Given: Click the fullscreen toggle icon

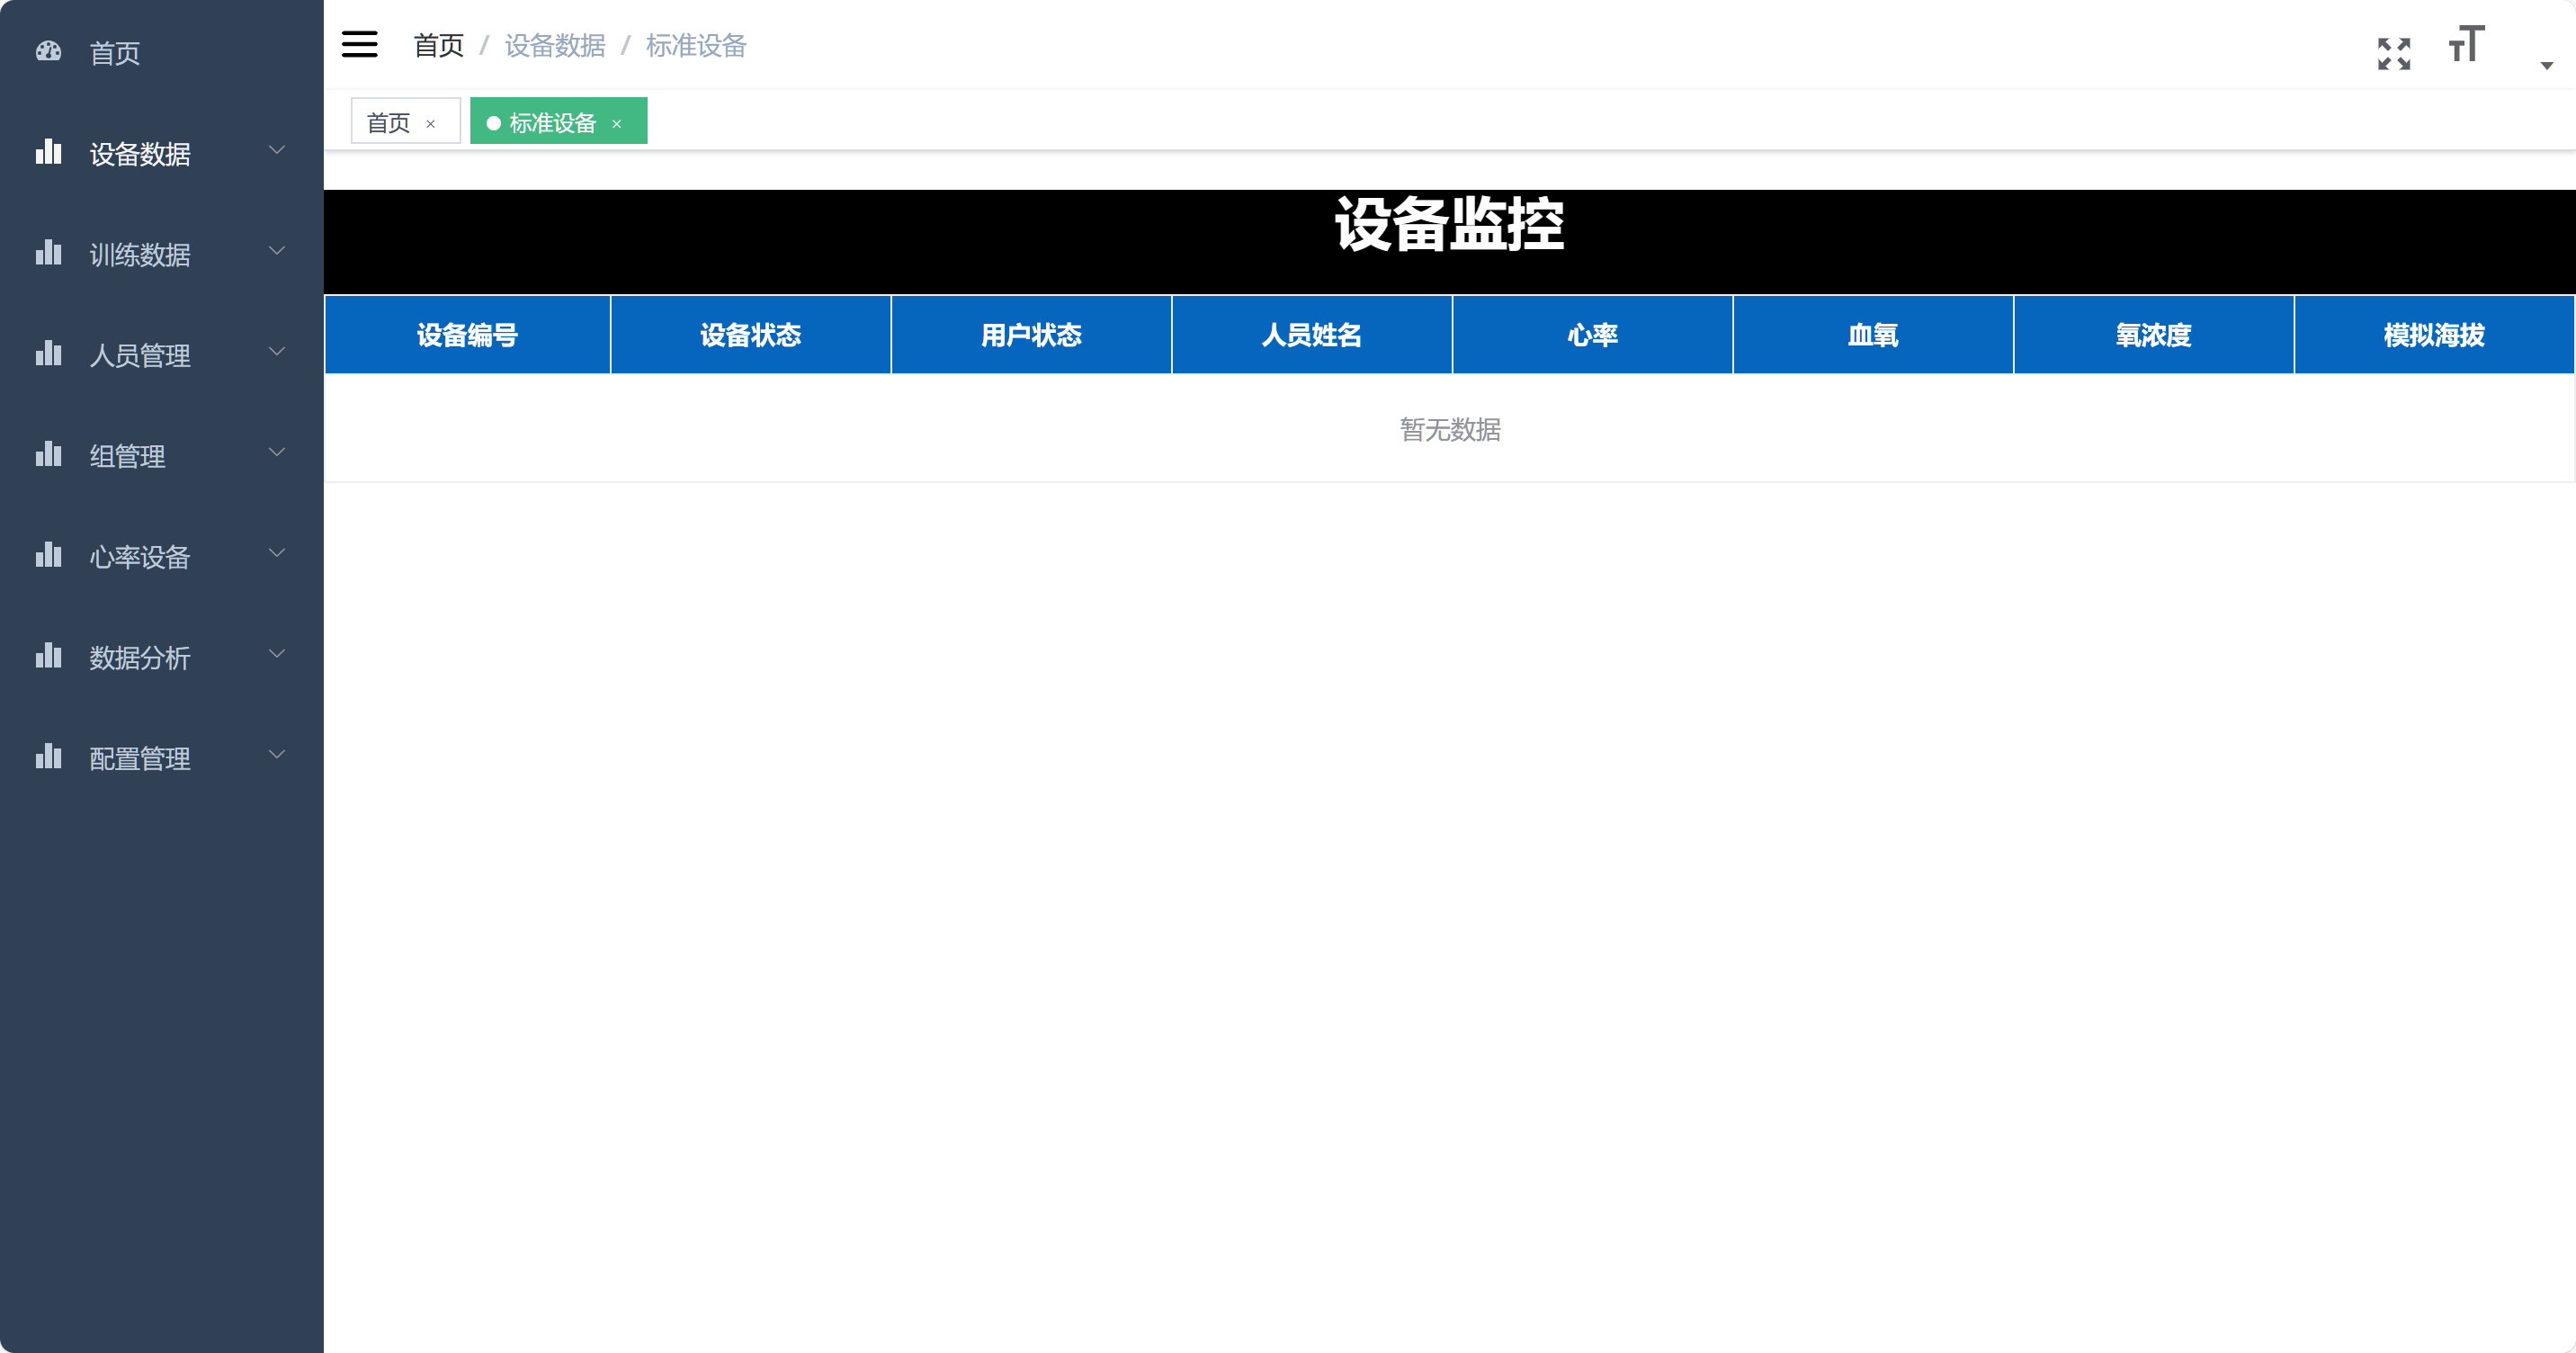Looking at the screenshot, I should tap(2394, 54).
